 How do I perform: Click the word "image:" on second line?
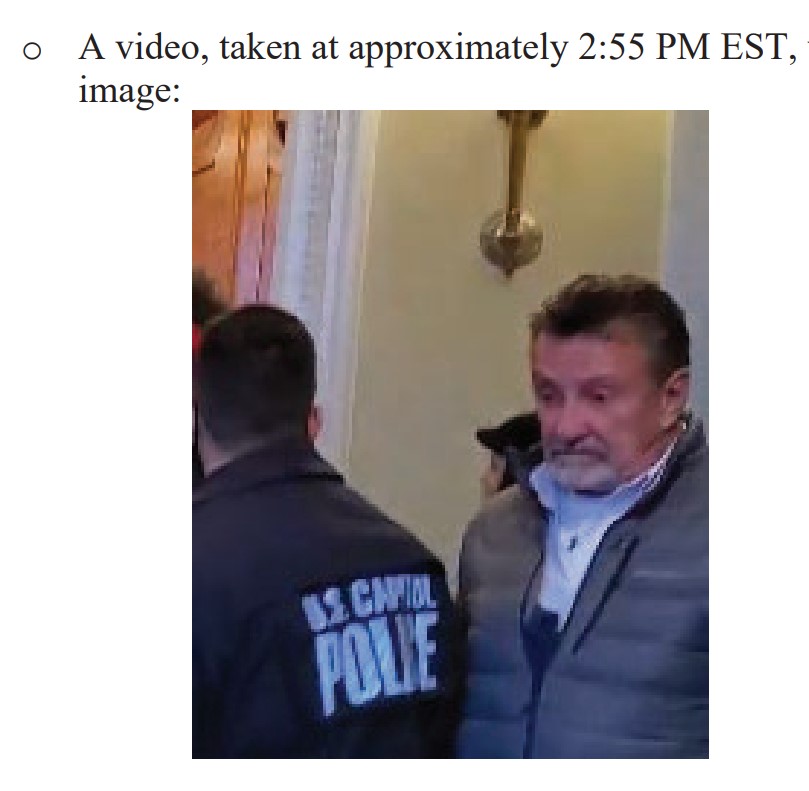click(130, 90)
